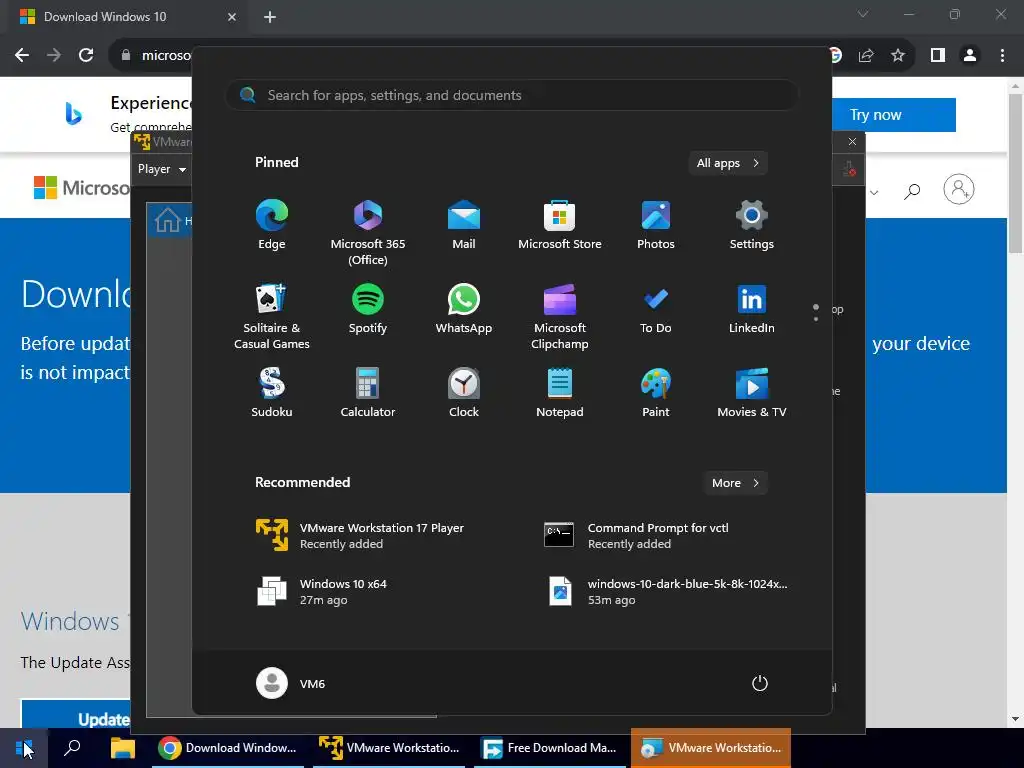Reload the Download Windows 10 page
This screenshot has width=1024, height=768.
tap(86, 56)
